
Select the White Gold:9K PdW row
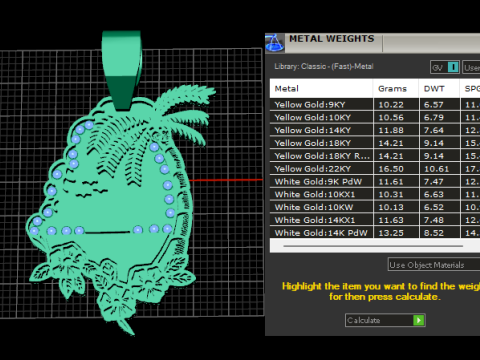[x=375, y=182]
